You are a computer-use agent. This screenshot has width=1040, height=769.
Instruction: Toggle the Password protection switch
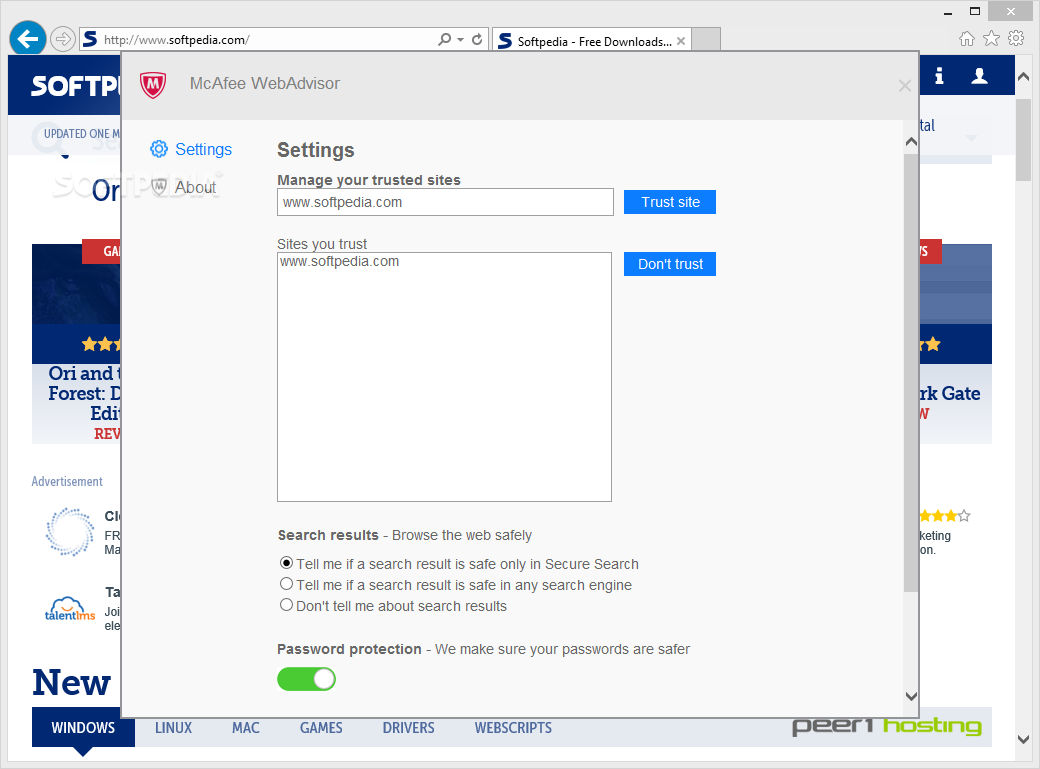[x=306, y=679]
